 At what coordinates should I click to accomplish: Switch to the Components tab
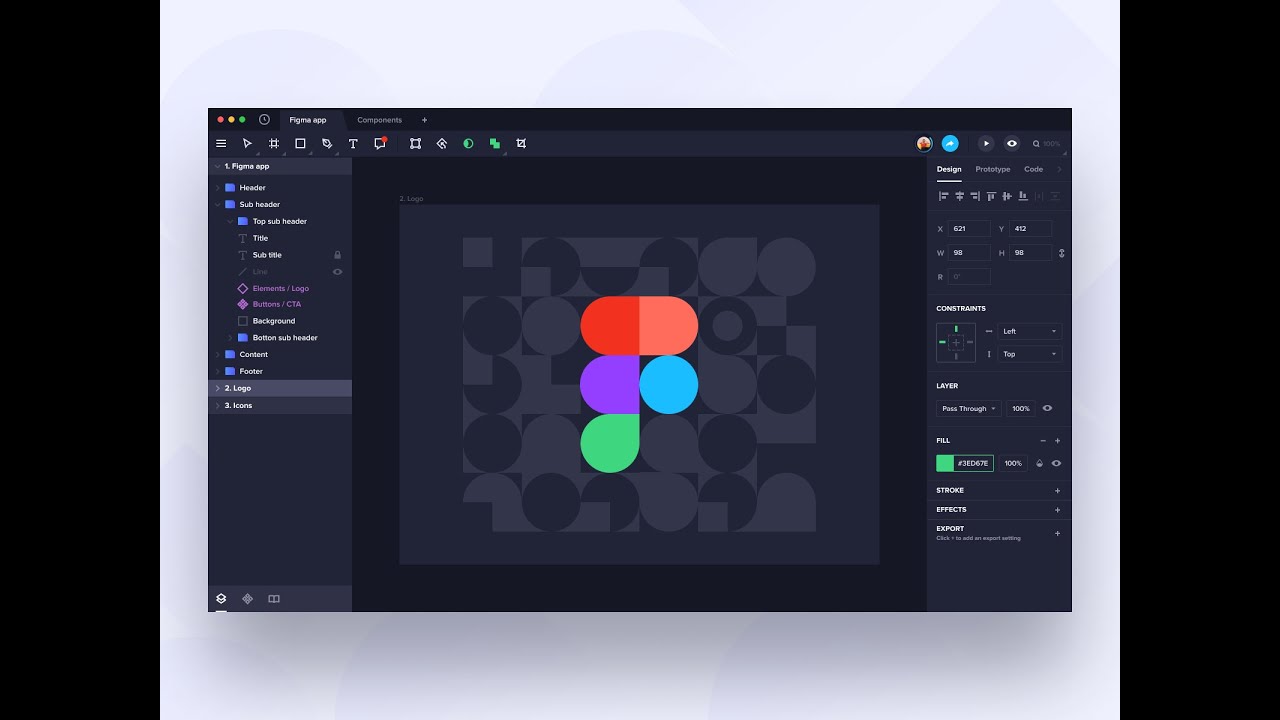[380, 120]
